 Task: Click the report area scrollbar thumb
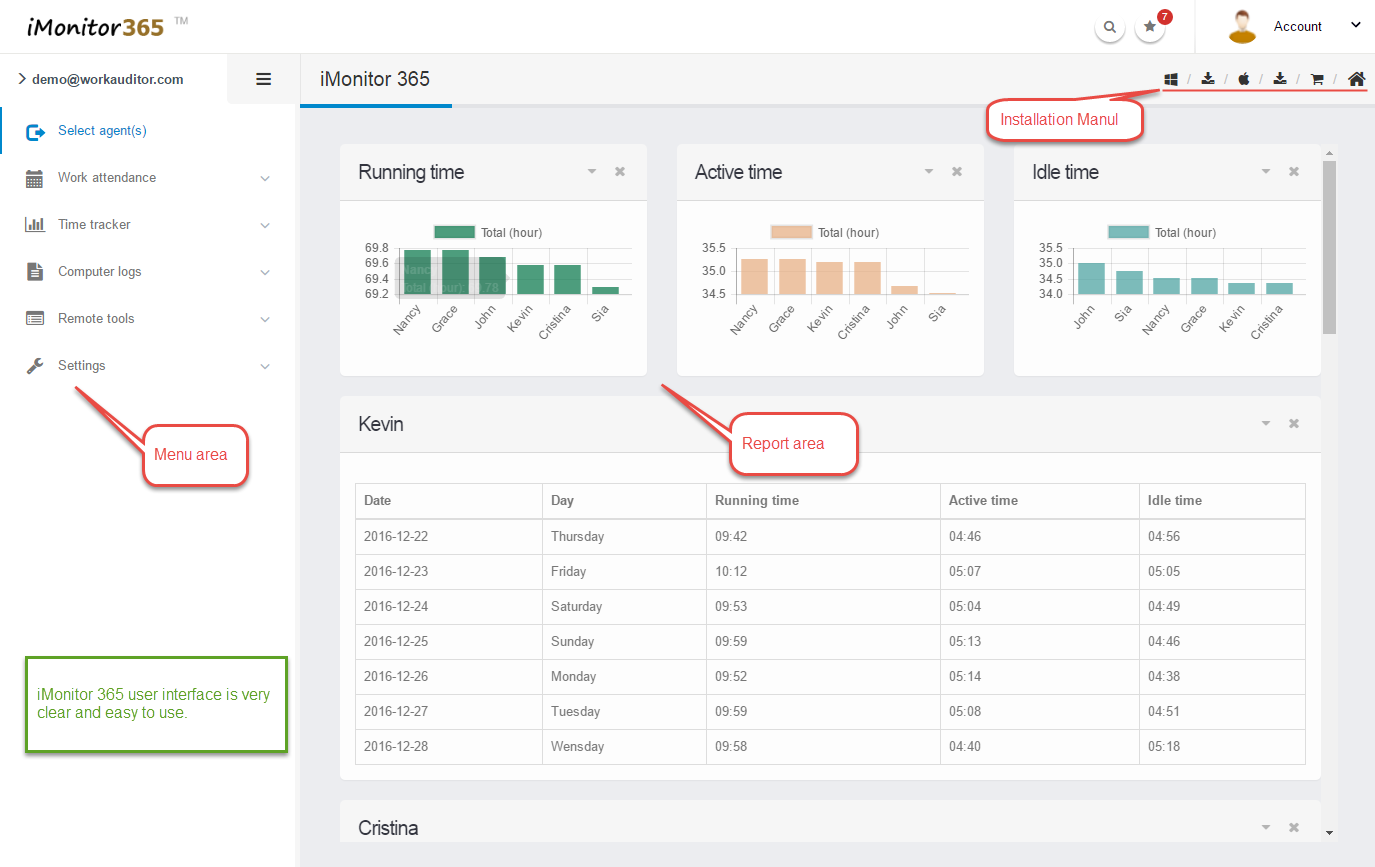(x=1329, y=246)
